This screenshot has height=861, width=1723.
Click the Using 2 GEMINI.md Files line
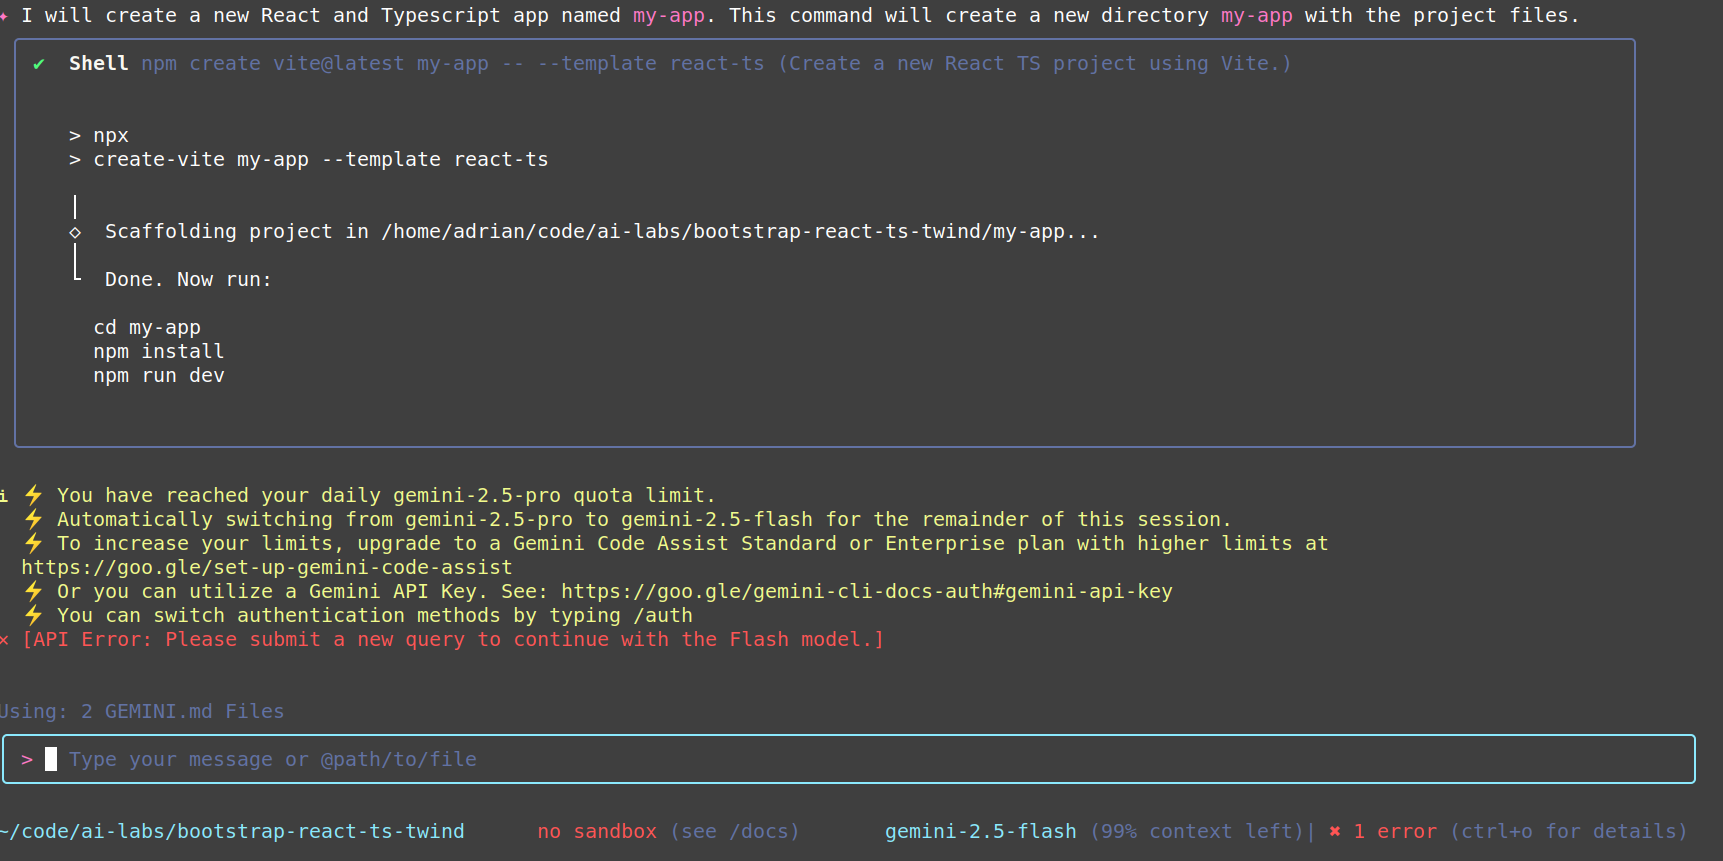(142, 711)
